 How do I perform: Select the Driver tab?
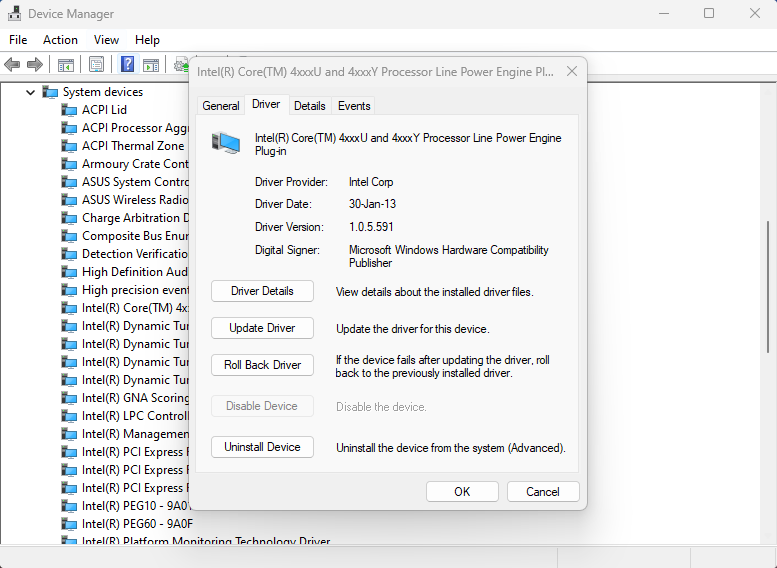pos(266,104)
